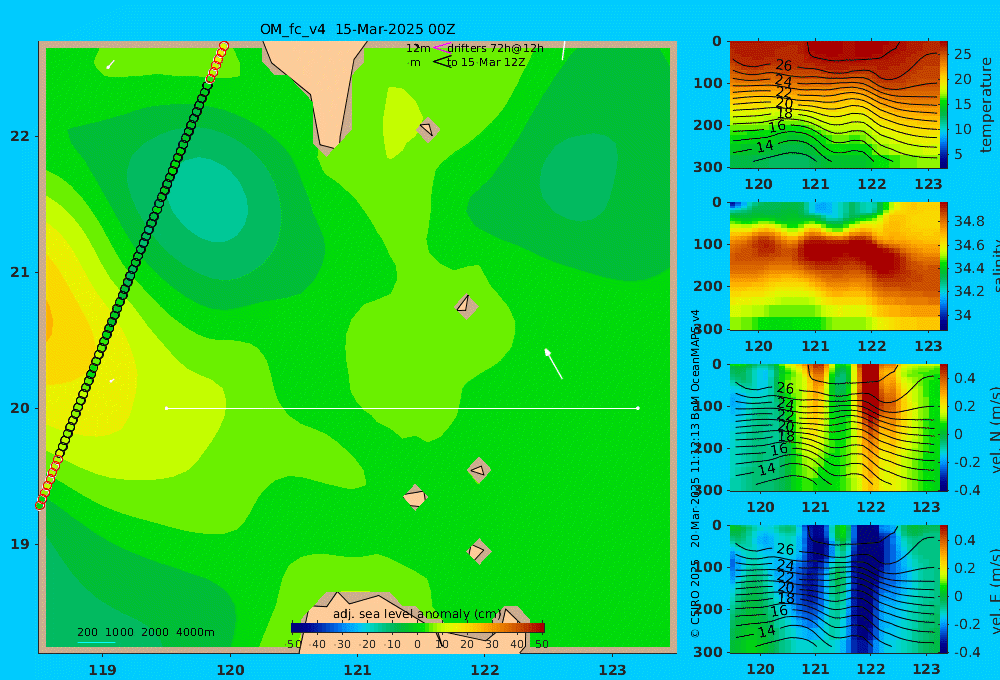
Task: Click the temperature cross-section panel
Action: (x=834, y=105)
